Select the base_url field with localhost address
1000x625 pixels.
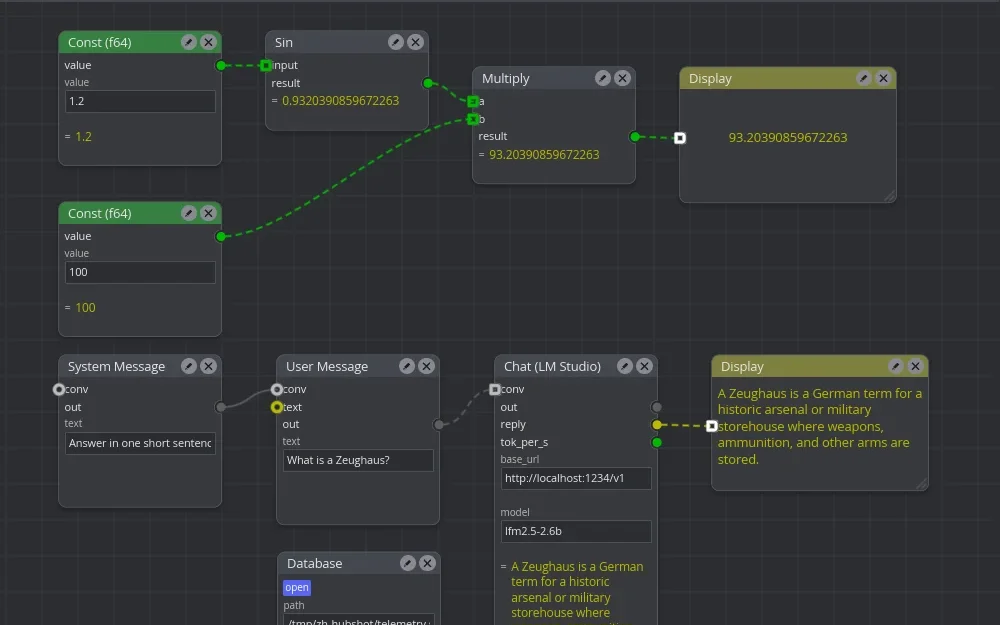coord(576,478)
